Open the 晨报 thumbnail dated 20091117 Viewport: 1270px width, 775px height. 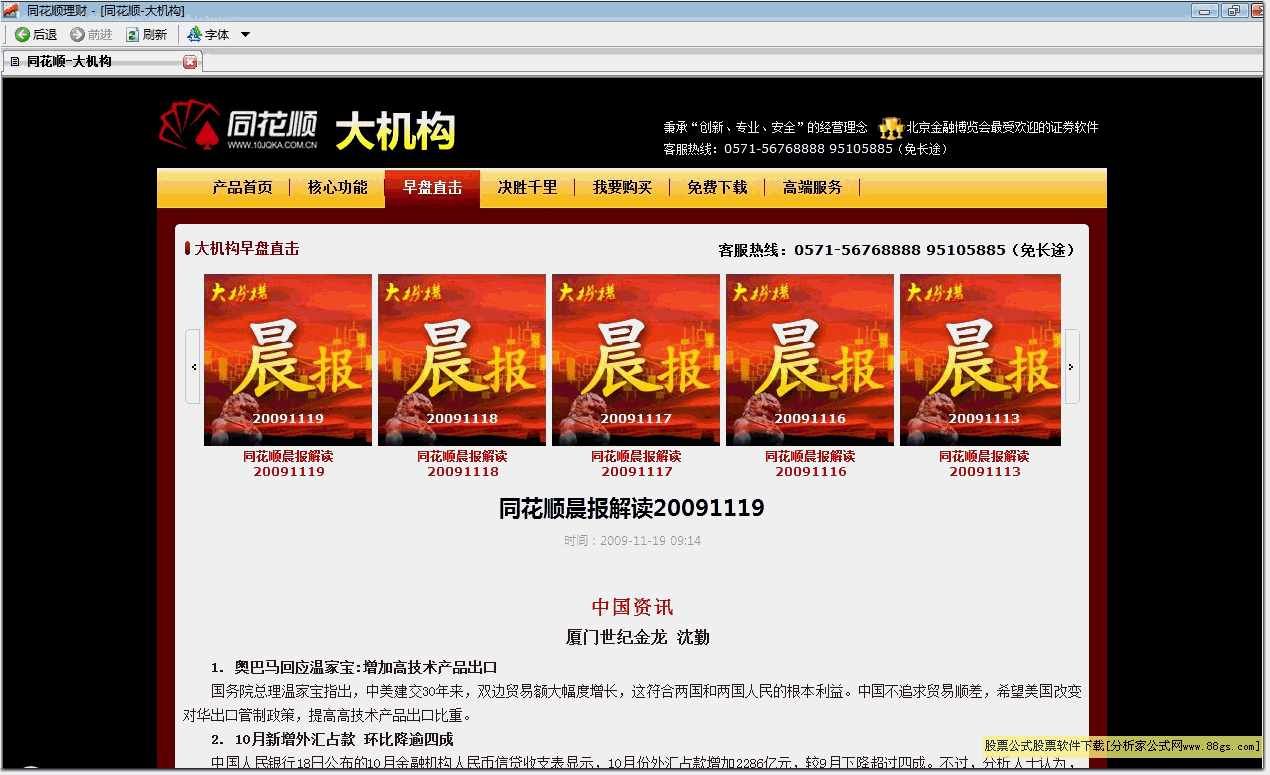636,360
